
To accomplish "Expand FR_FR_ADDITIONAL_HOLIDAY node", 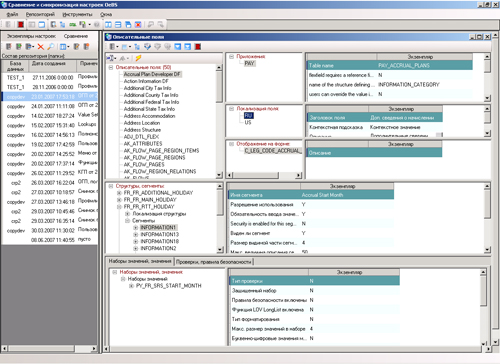I will click(x=119, y=193).
